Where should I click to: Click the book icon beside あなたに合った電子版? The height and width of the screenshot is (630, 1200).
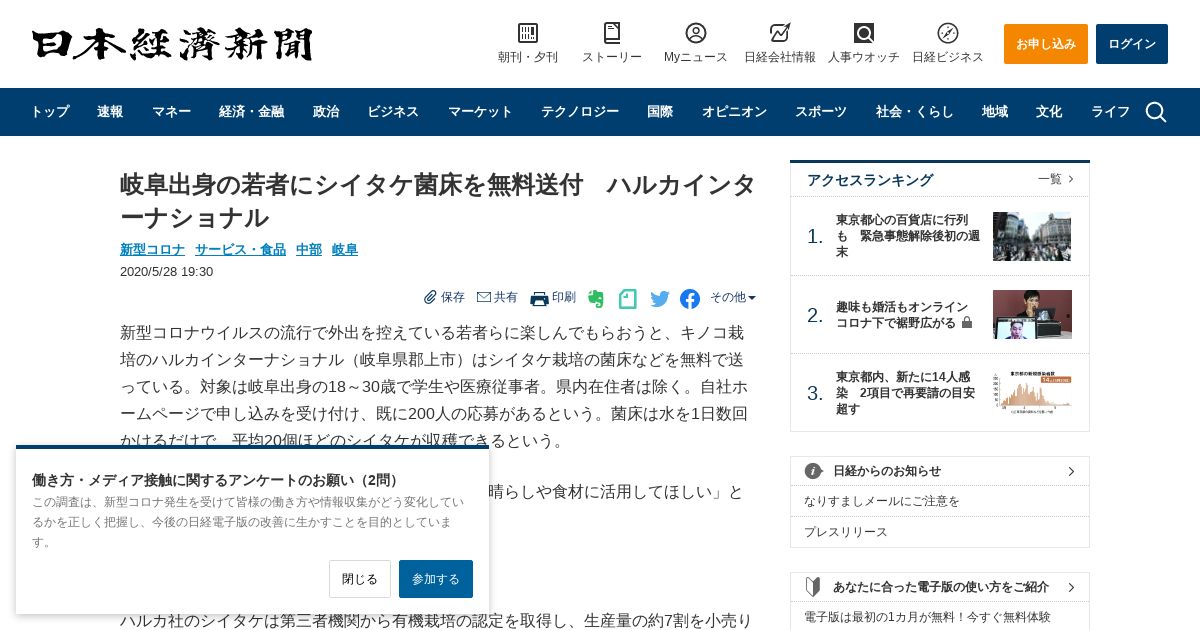[814, 587]
